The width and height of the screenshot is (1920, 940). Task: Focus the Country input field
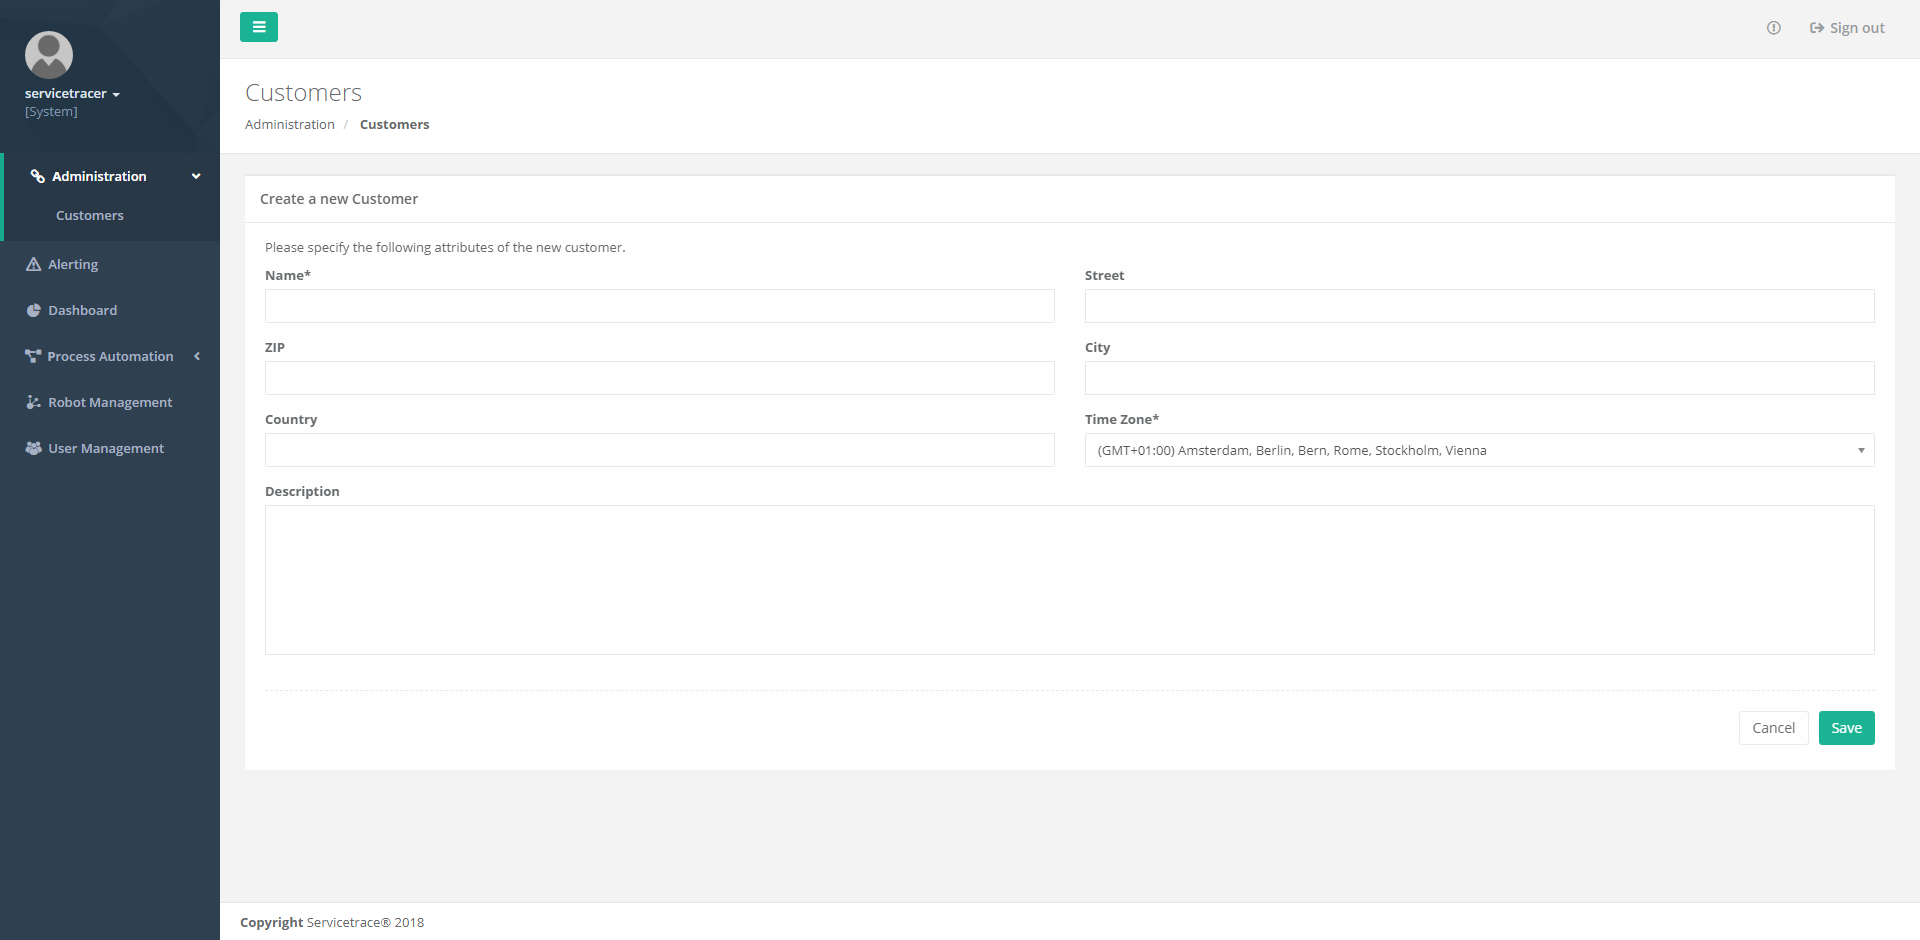(660, 450)
